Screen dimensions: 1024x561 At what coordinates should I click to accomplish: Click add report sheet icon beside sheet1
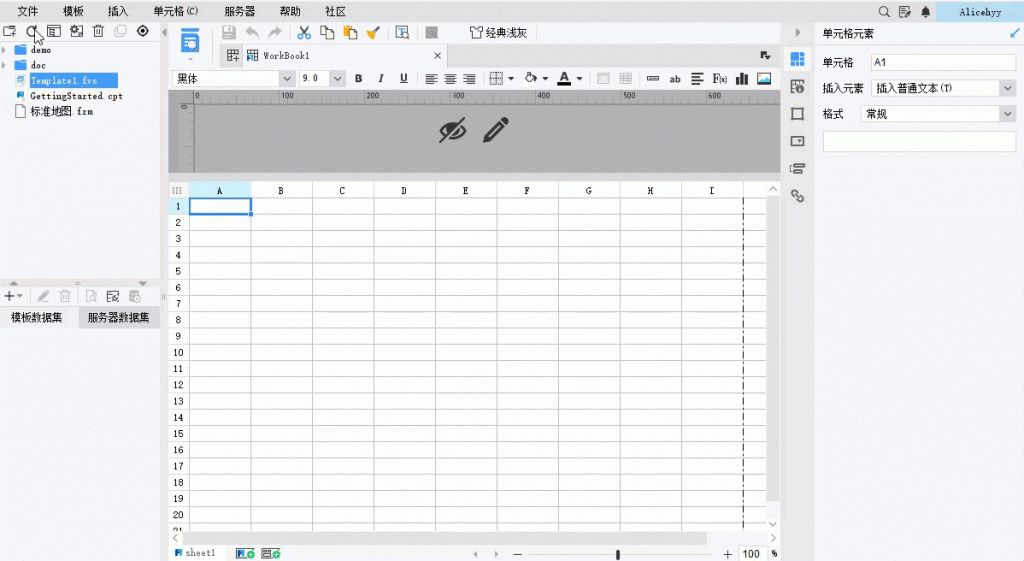[245, 553]
